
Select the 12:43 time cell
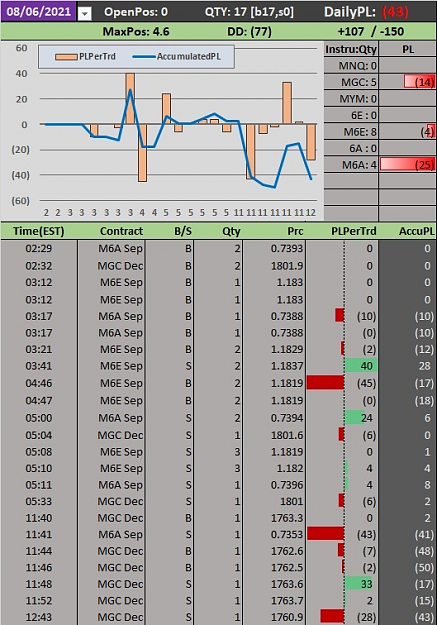click(39, 617)
